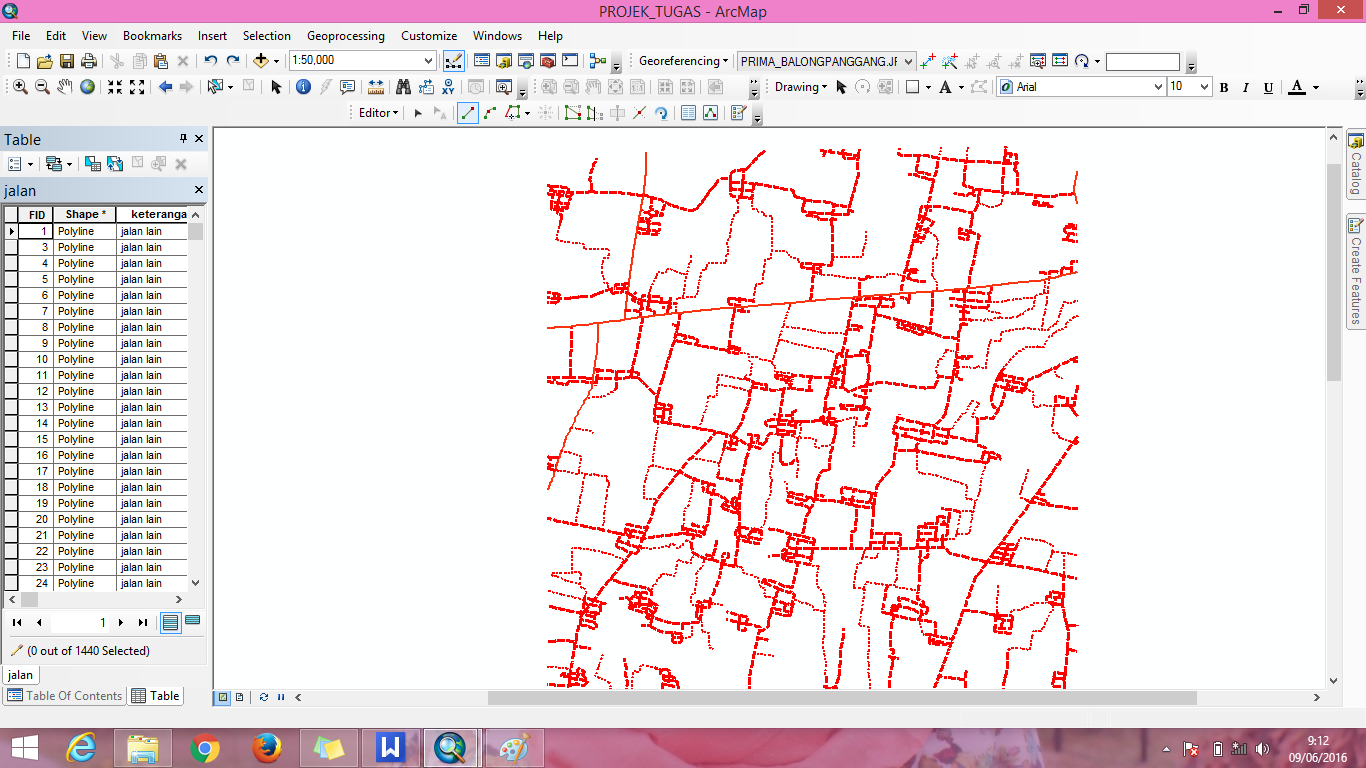Image resolution: width=1366 pixels, height=768 pixels.
Task: Select the Add Control Points tool
Action: [x=927, y=61]
